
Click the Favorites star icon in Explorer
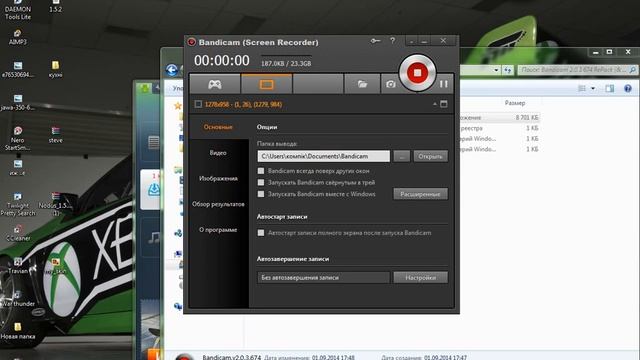[178, 106]
